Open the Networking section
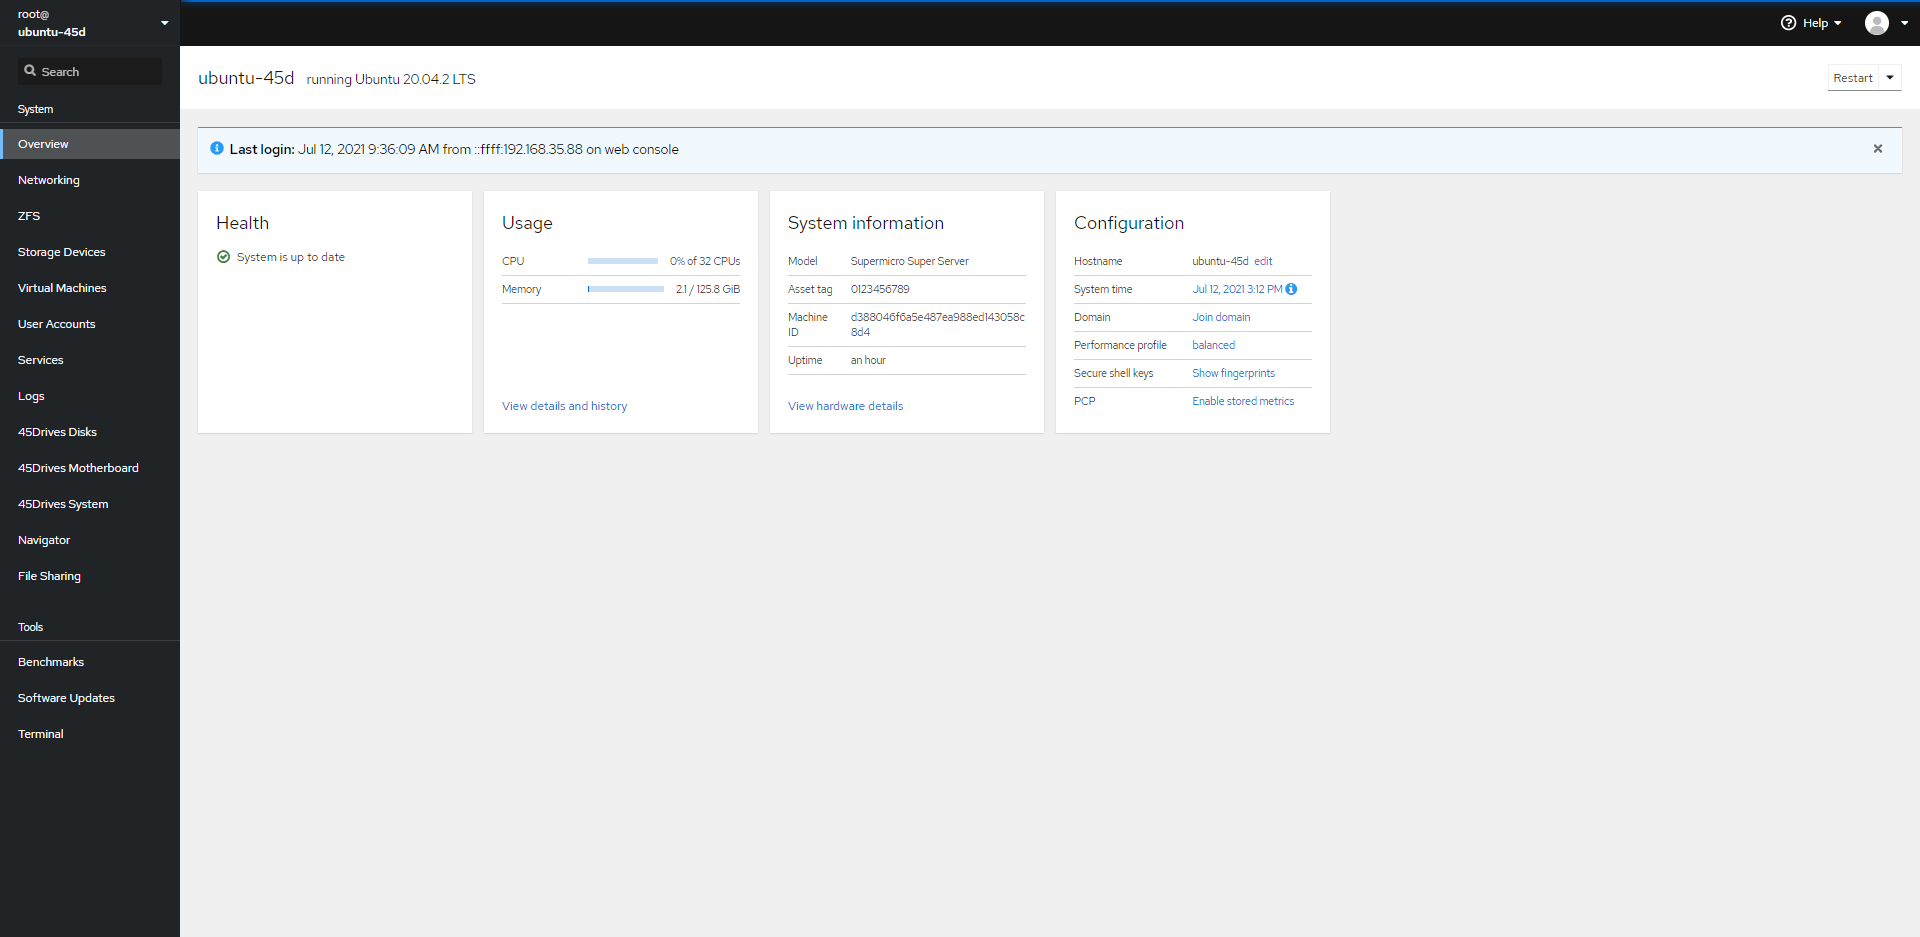1920x937 pixels. 48,180
